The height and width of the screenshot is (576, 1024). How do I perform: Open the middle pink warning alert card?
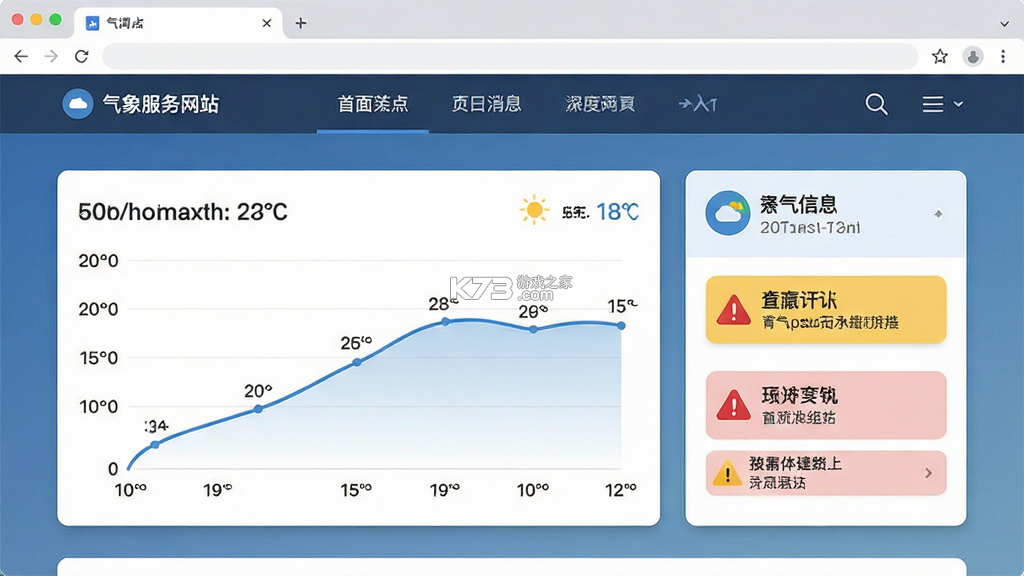click(825, 405)
